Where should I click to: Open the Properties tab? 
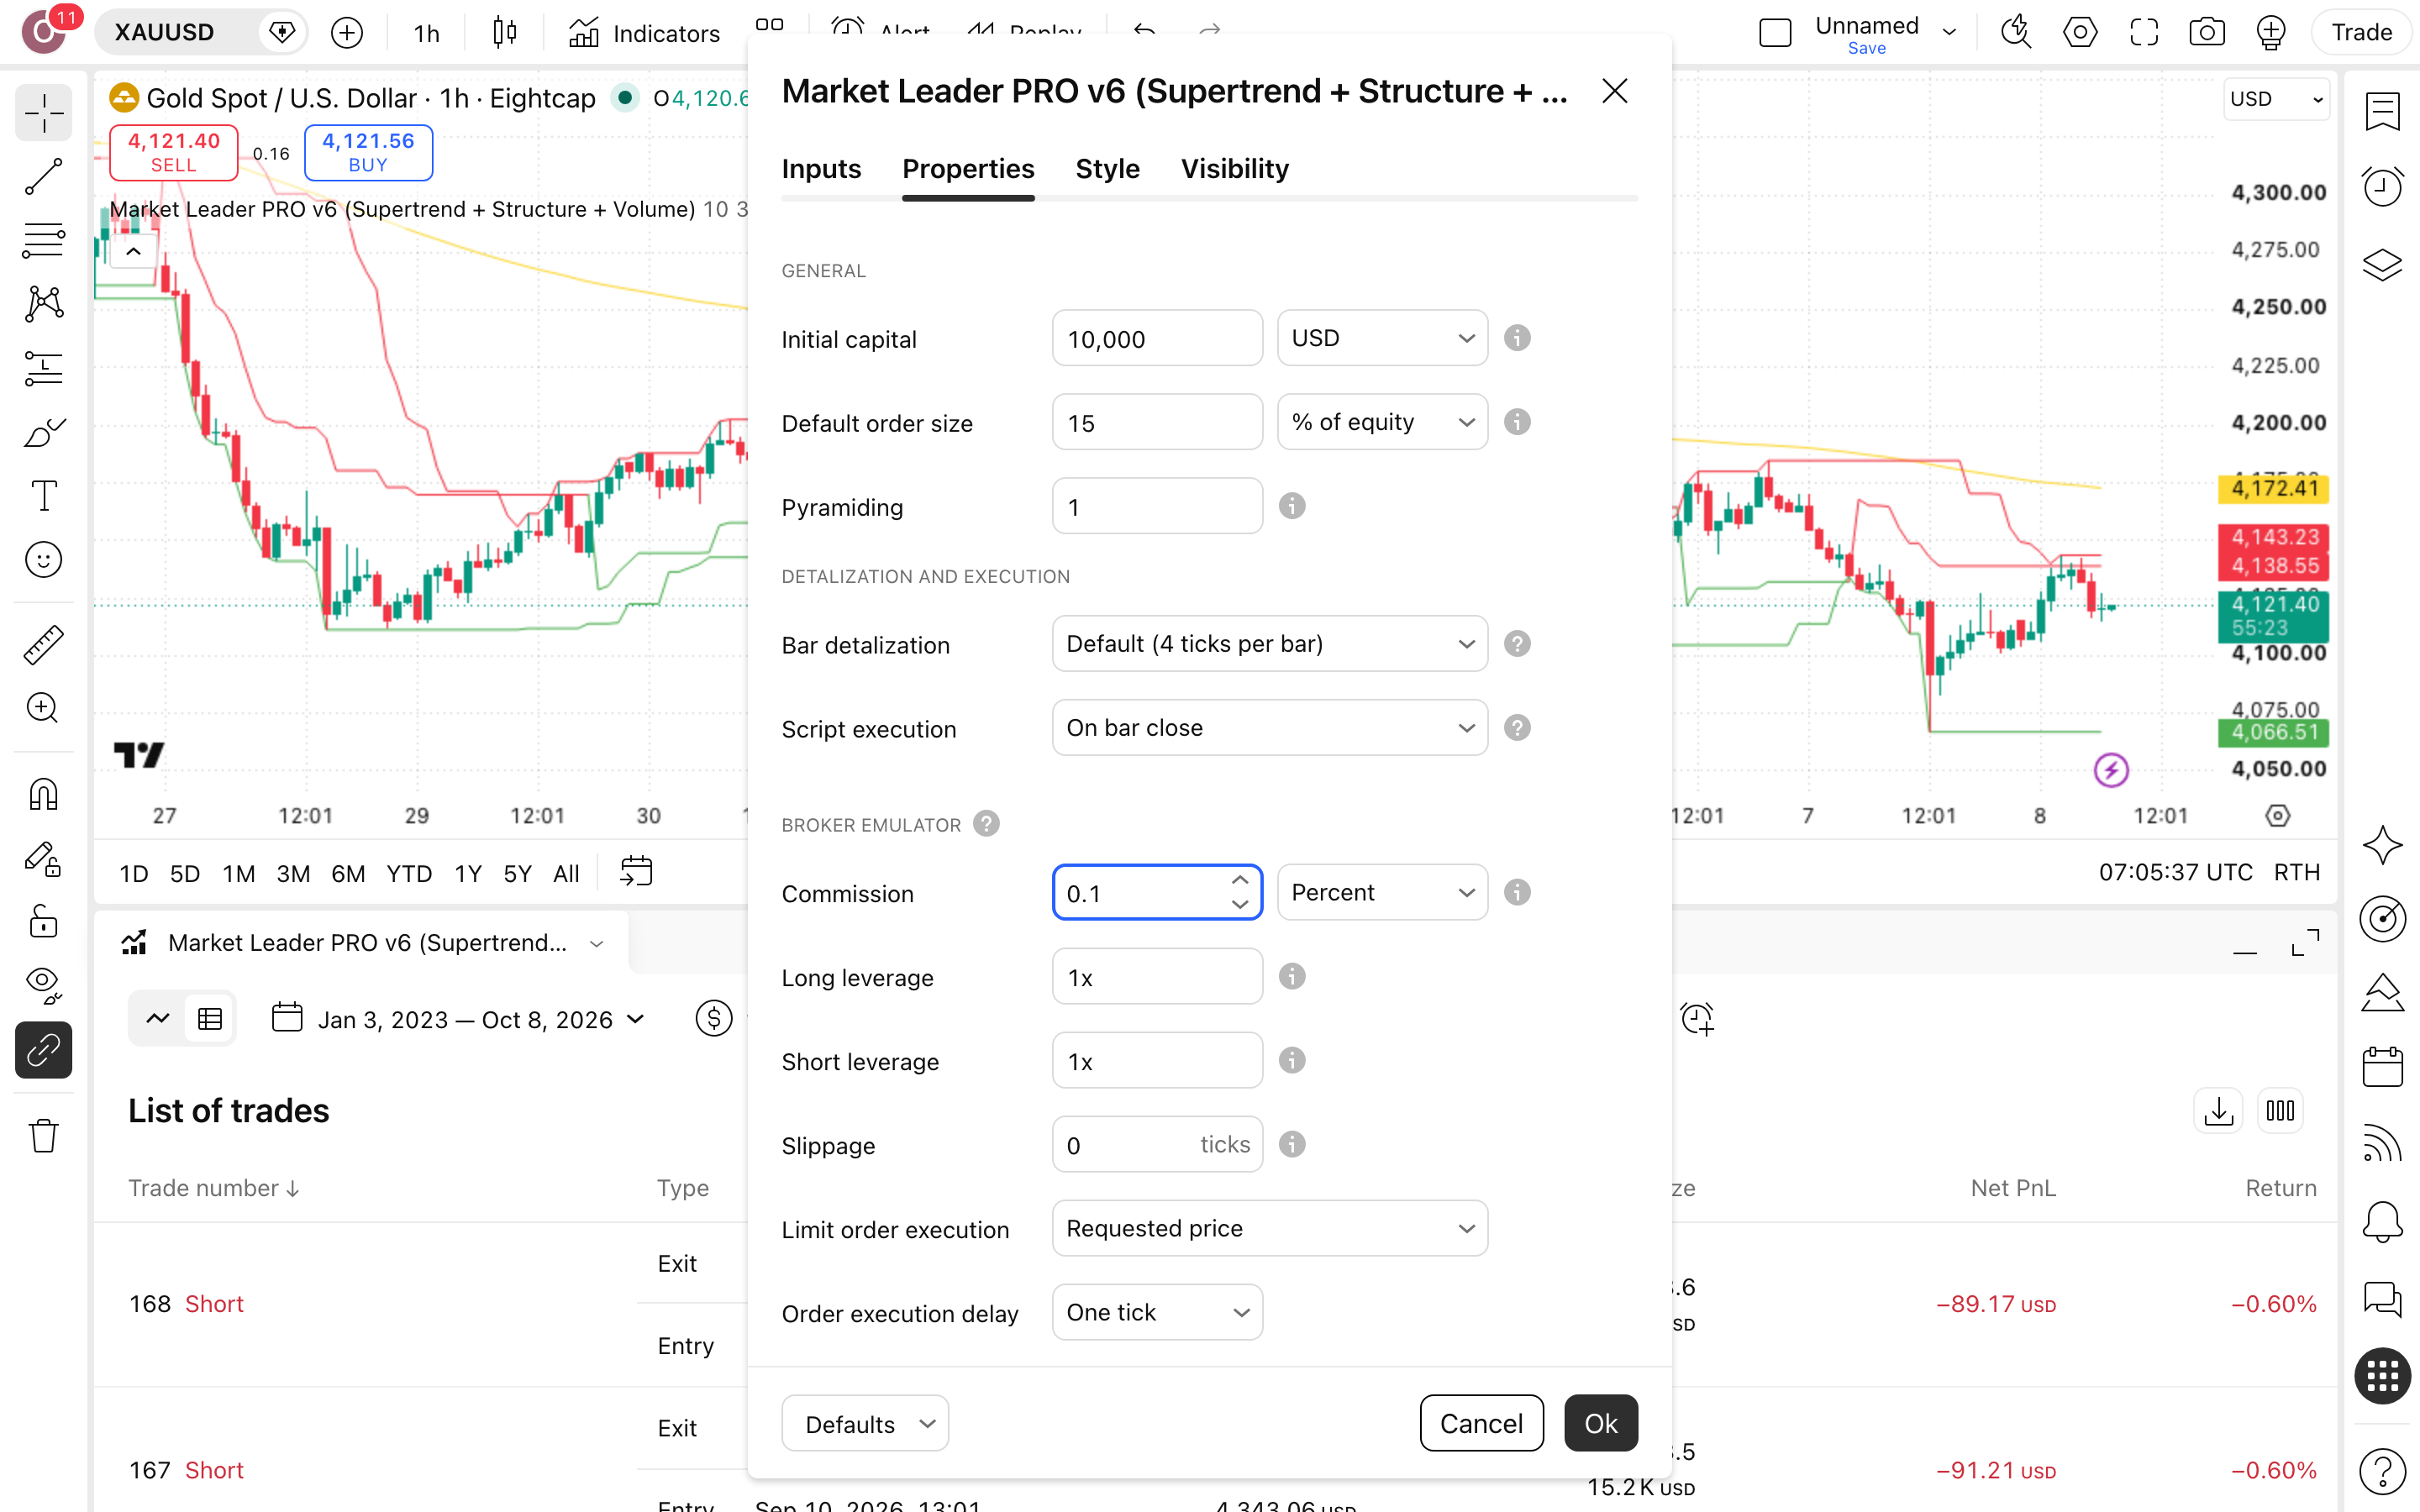point(967,169)
